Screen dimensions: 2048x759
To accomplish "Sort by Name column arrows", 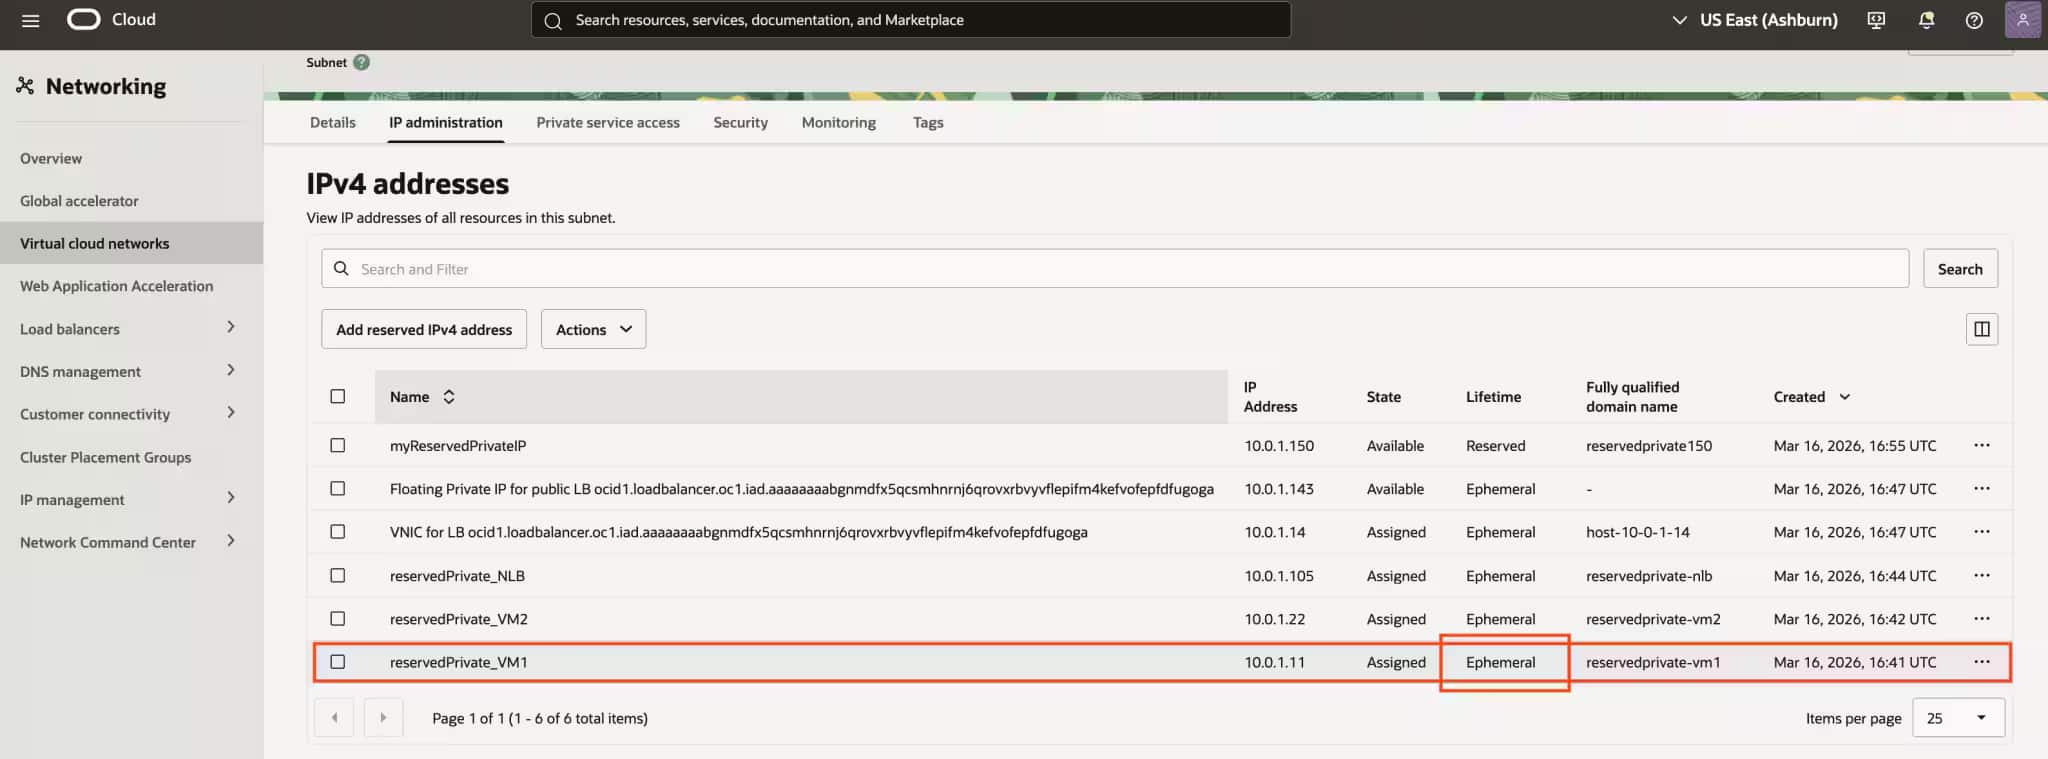I will [449, 397].
